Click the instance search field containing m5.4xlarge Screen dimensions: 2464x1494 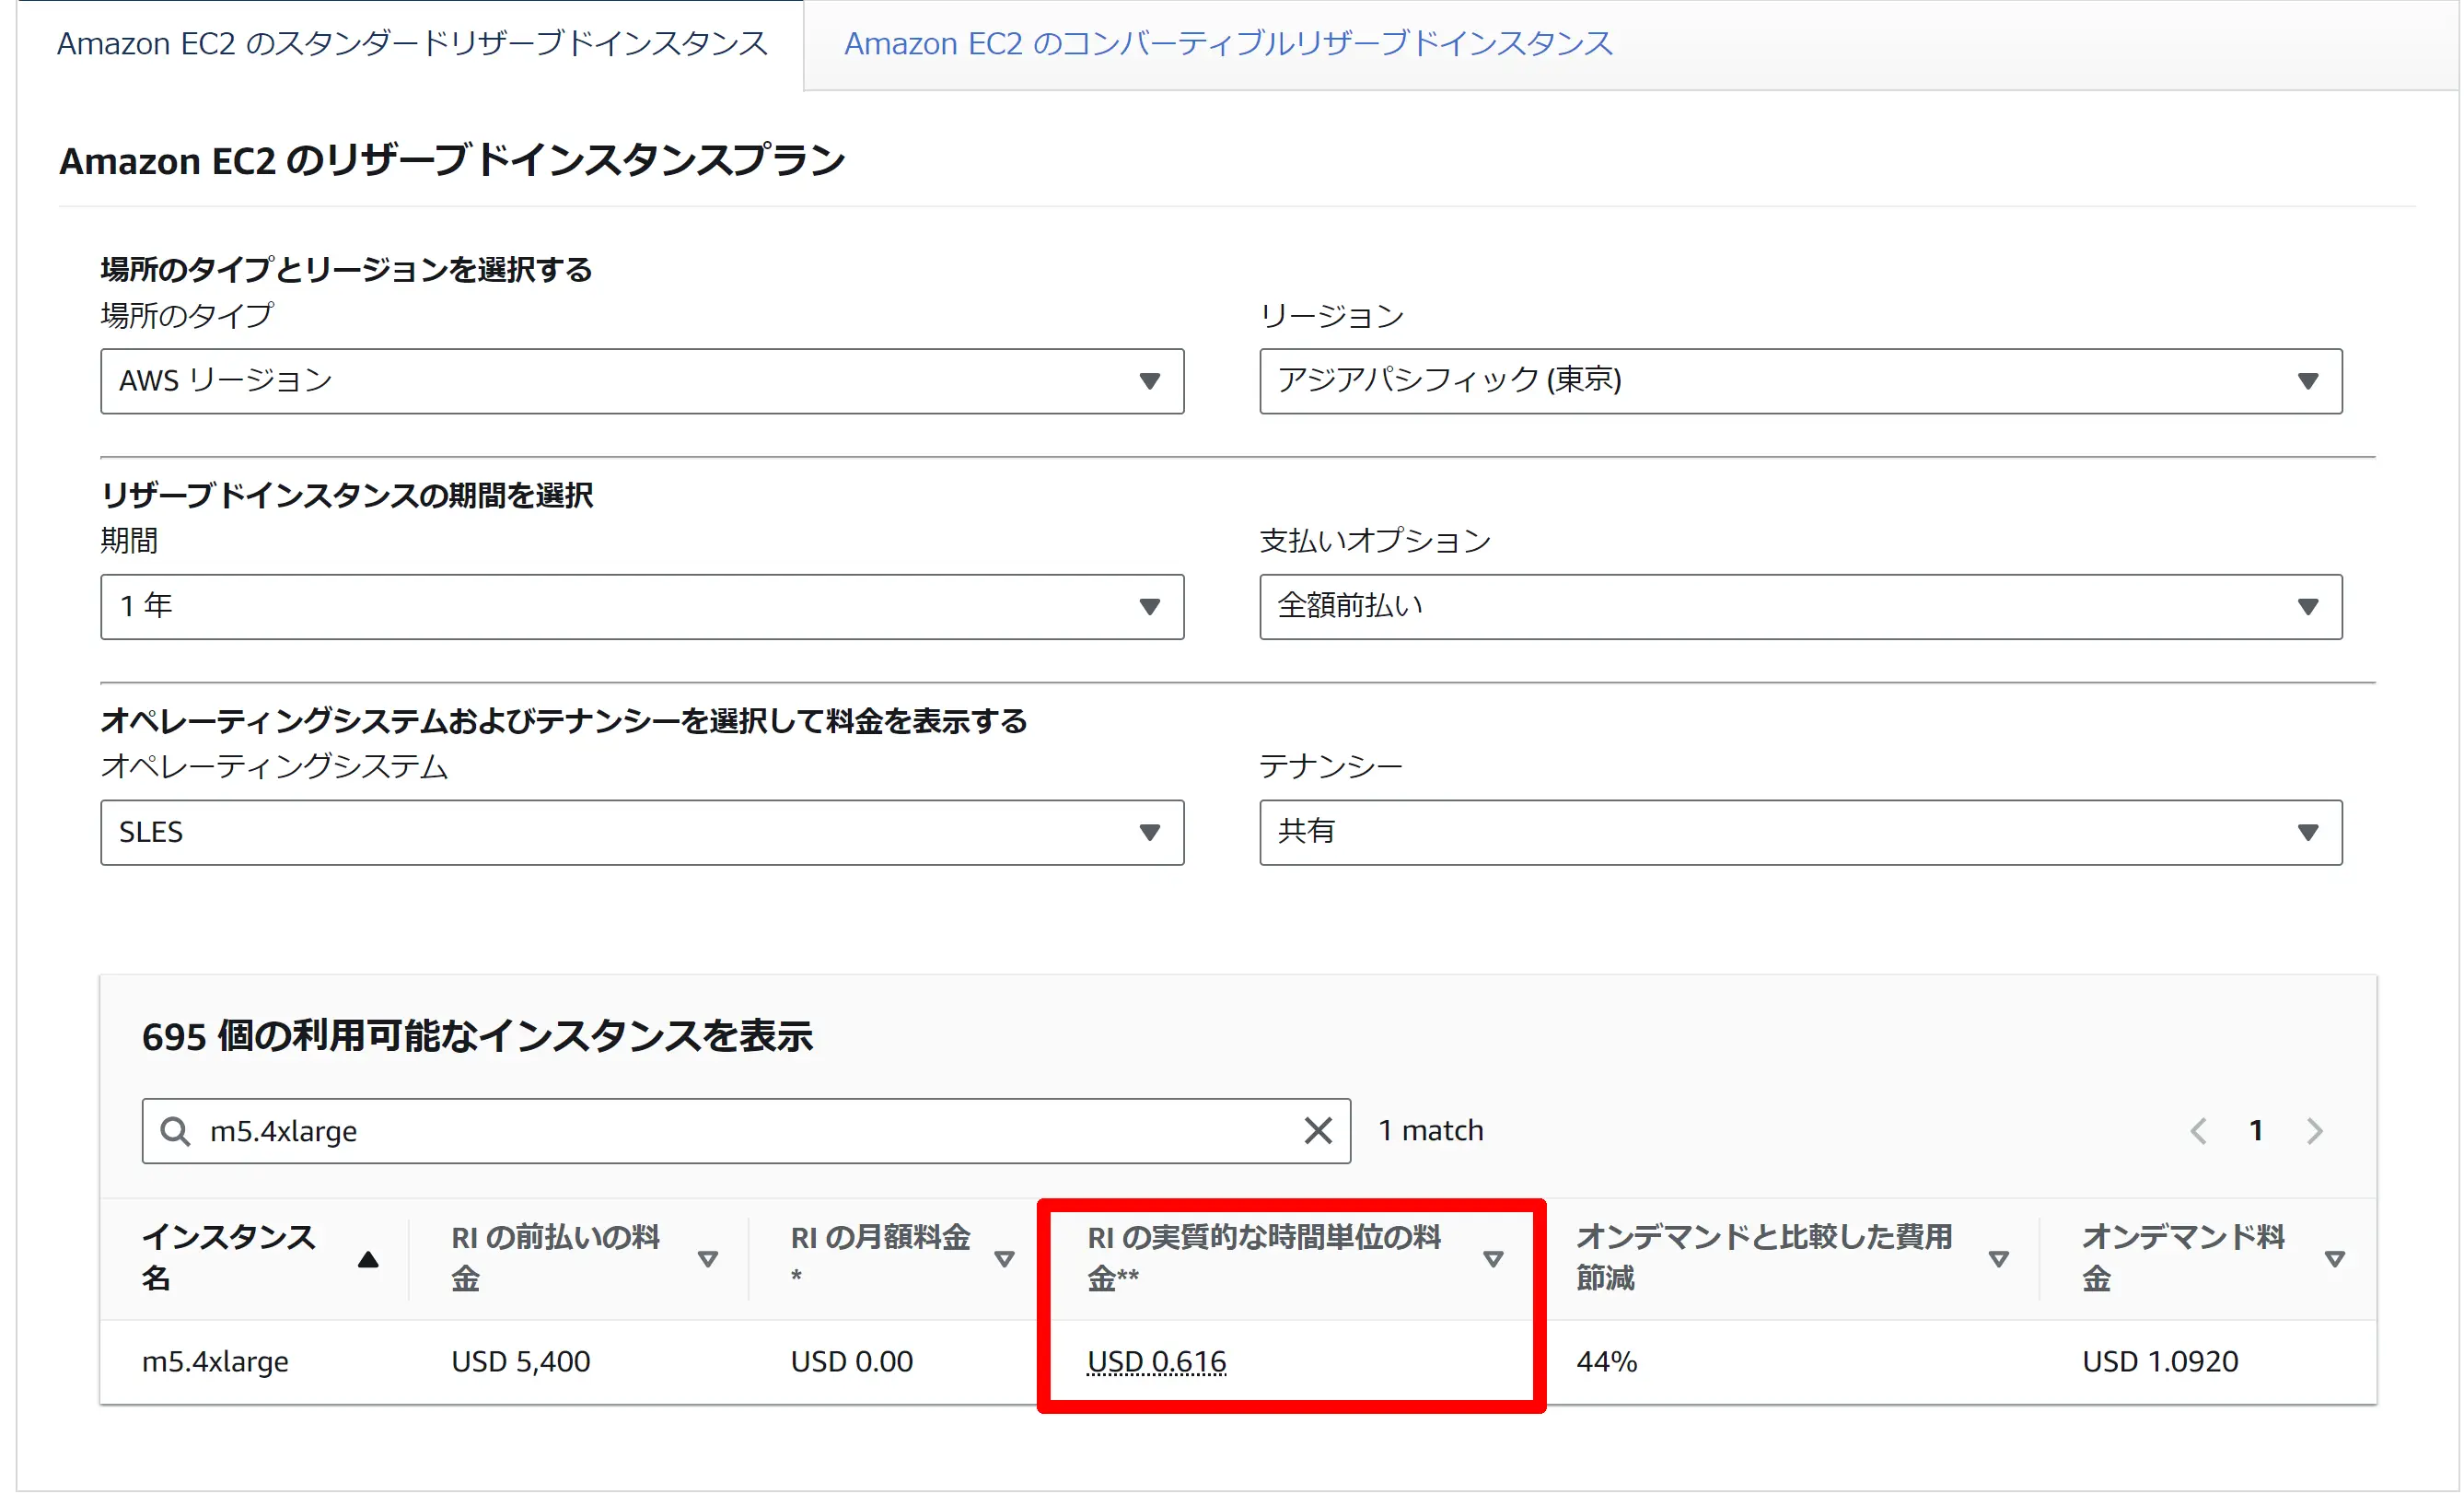click(746, 1131)
